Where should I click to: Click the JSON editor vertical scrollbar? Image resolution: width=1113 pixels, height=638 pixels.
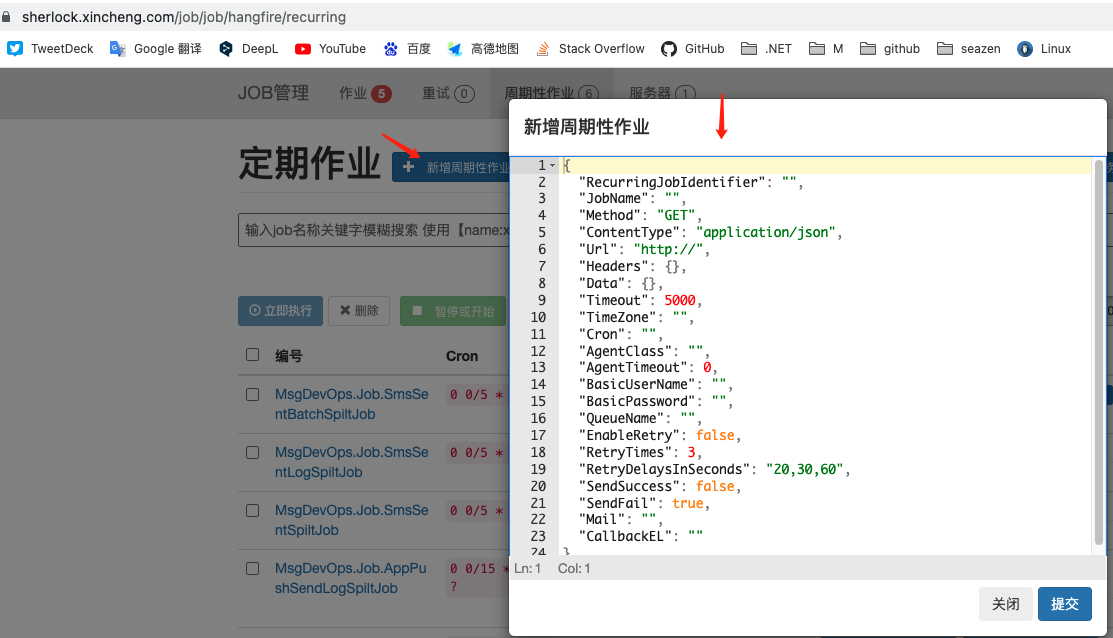(1099, 350)
